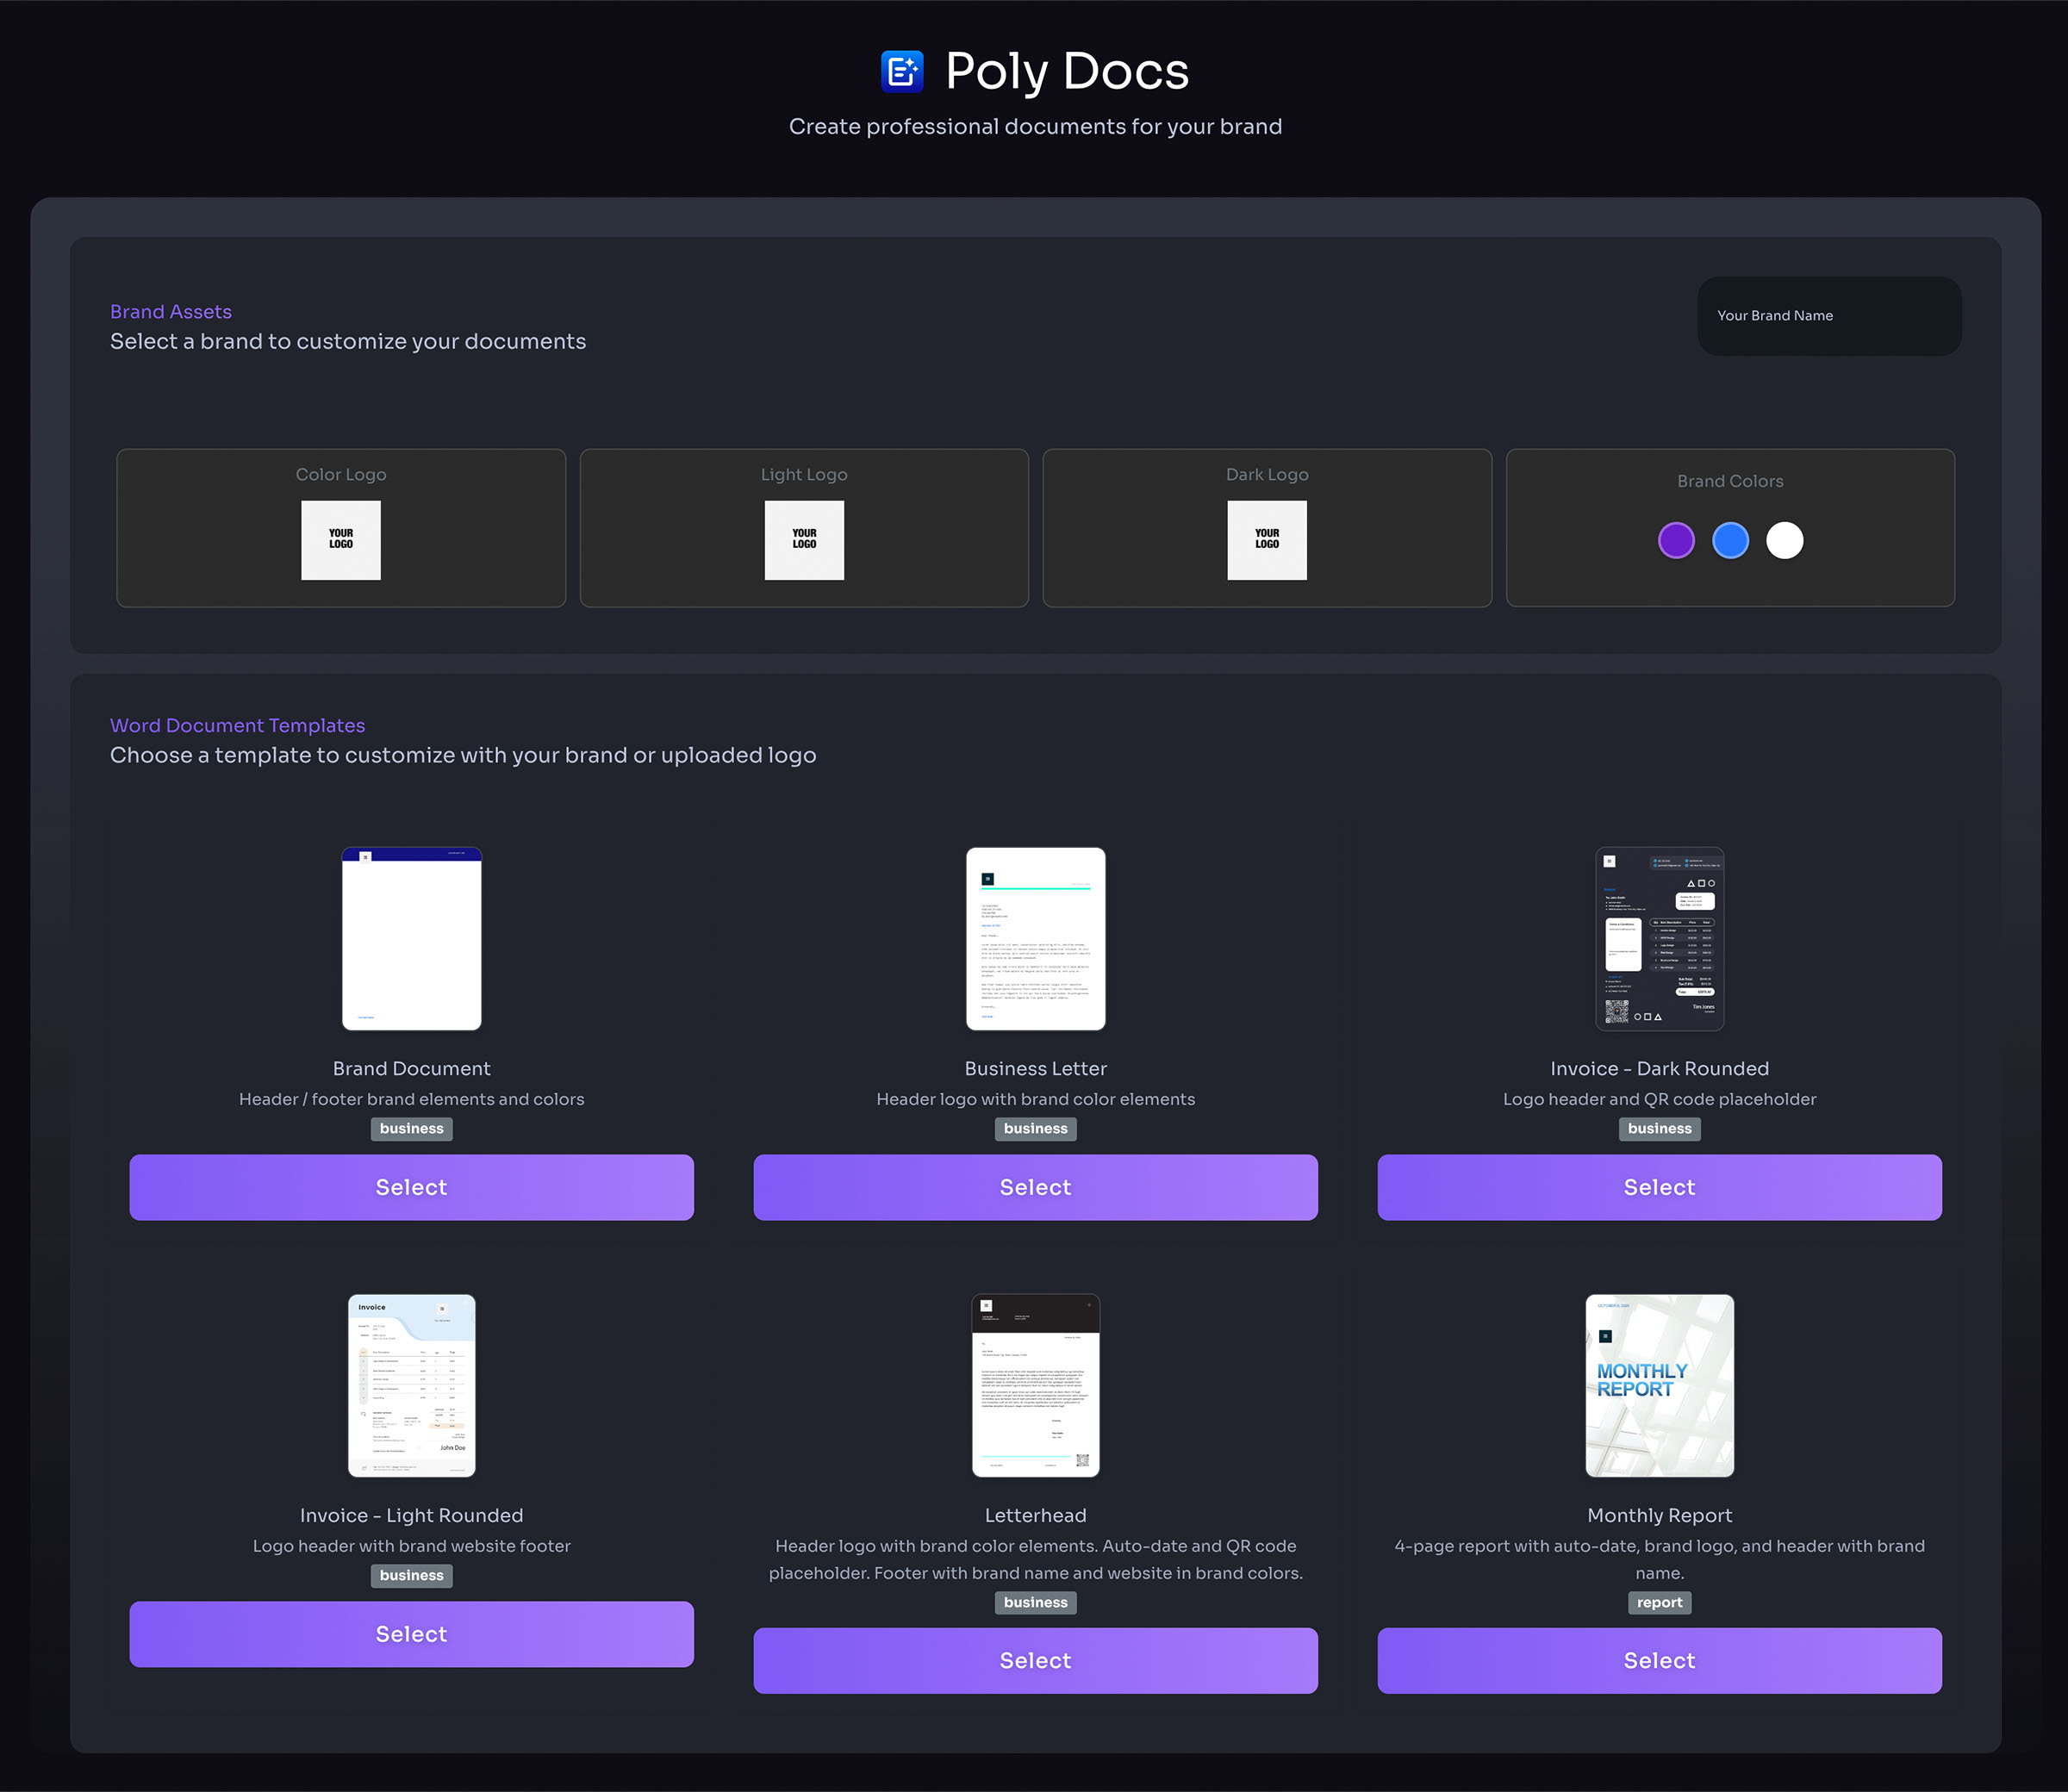Select the Monthly Report template
Image resolution: width=2068 pixels, height=1792 pixels.
point(1659,1660)
